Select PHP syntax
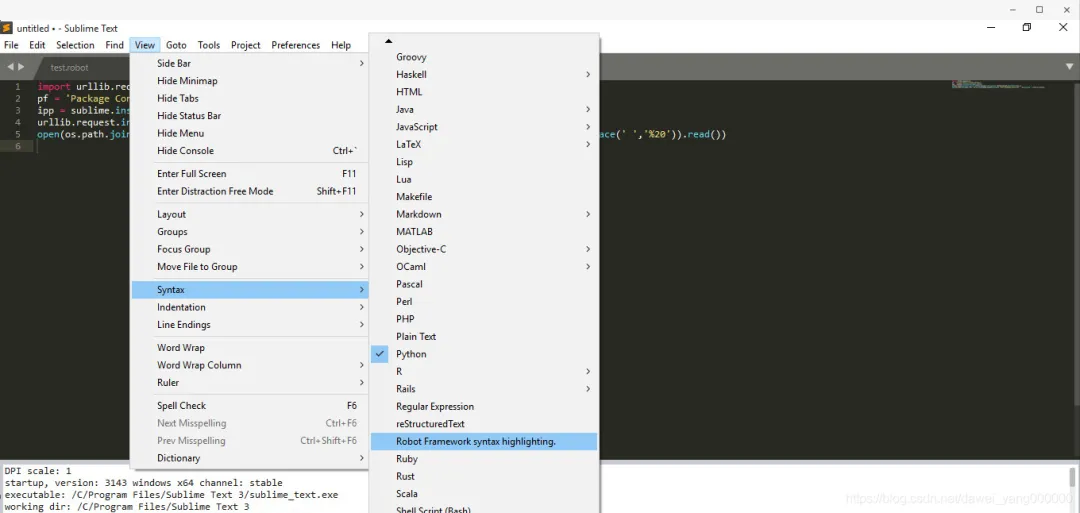This screenshot has width=1080, height=513. [484, 319]
